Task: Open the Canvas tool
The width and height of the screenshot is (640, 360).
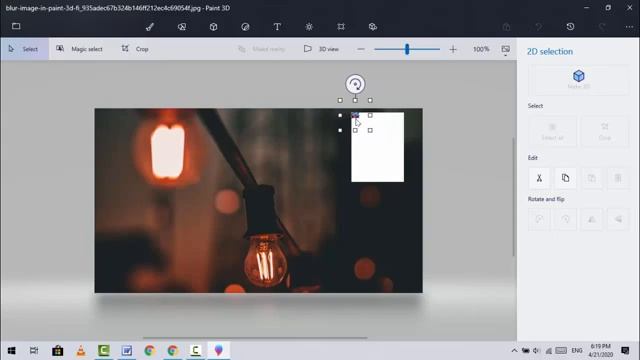Action: 341,27
